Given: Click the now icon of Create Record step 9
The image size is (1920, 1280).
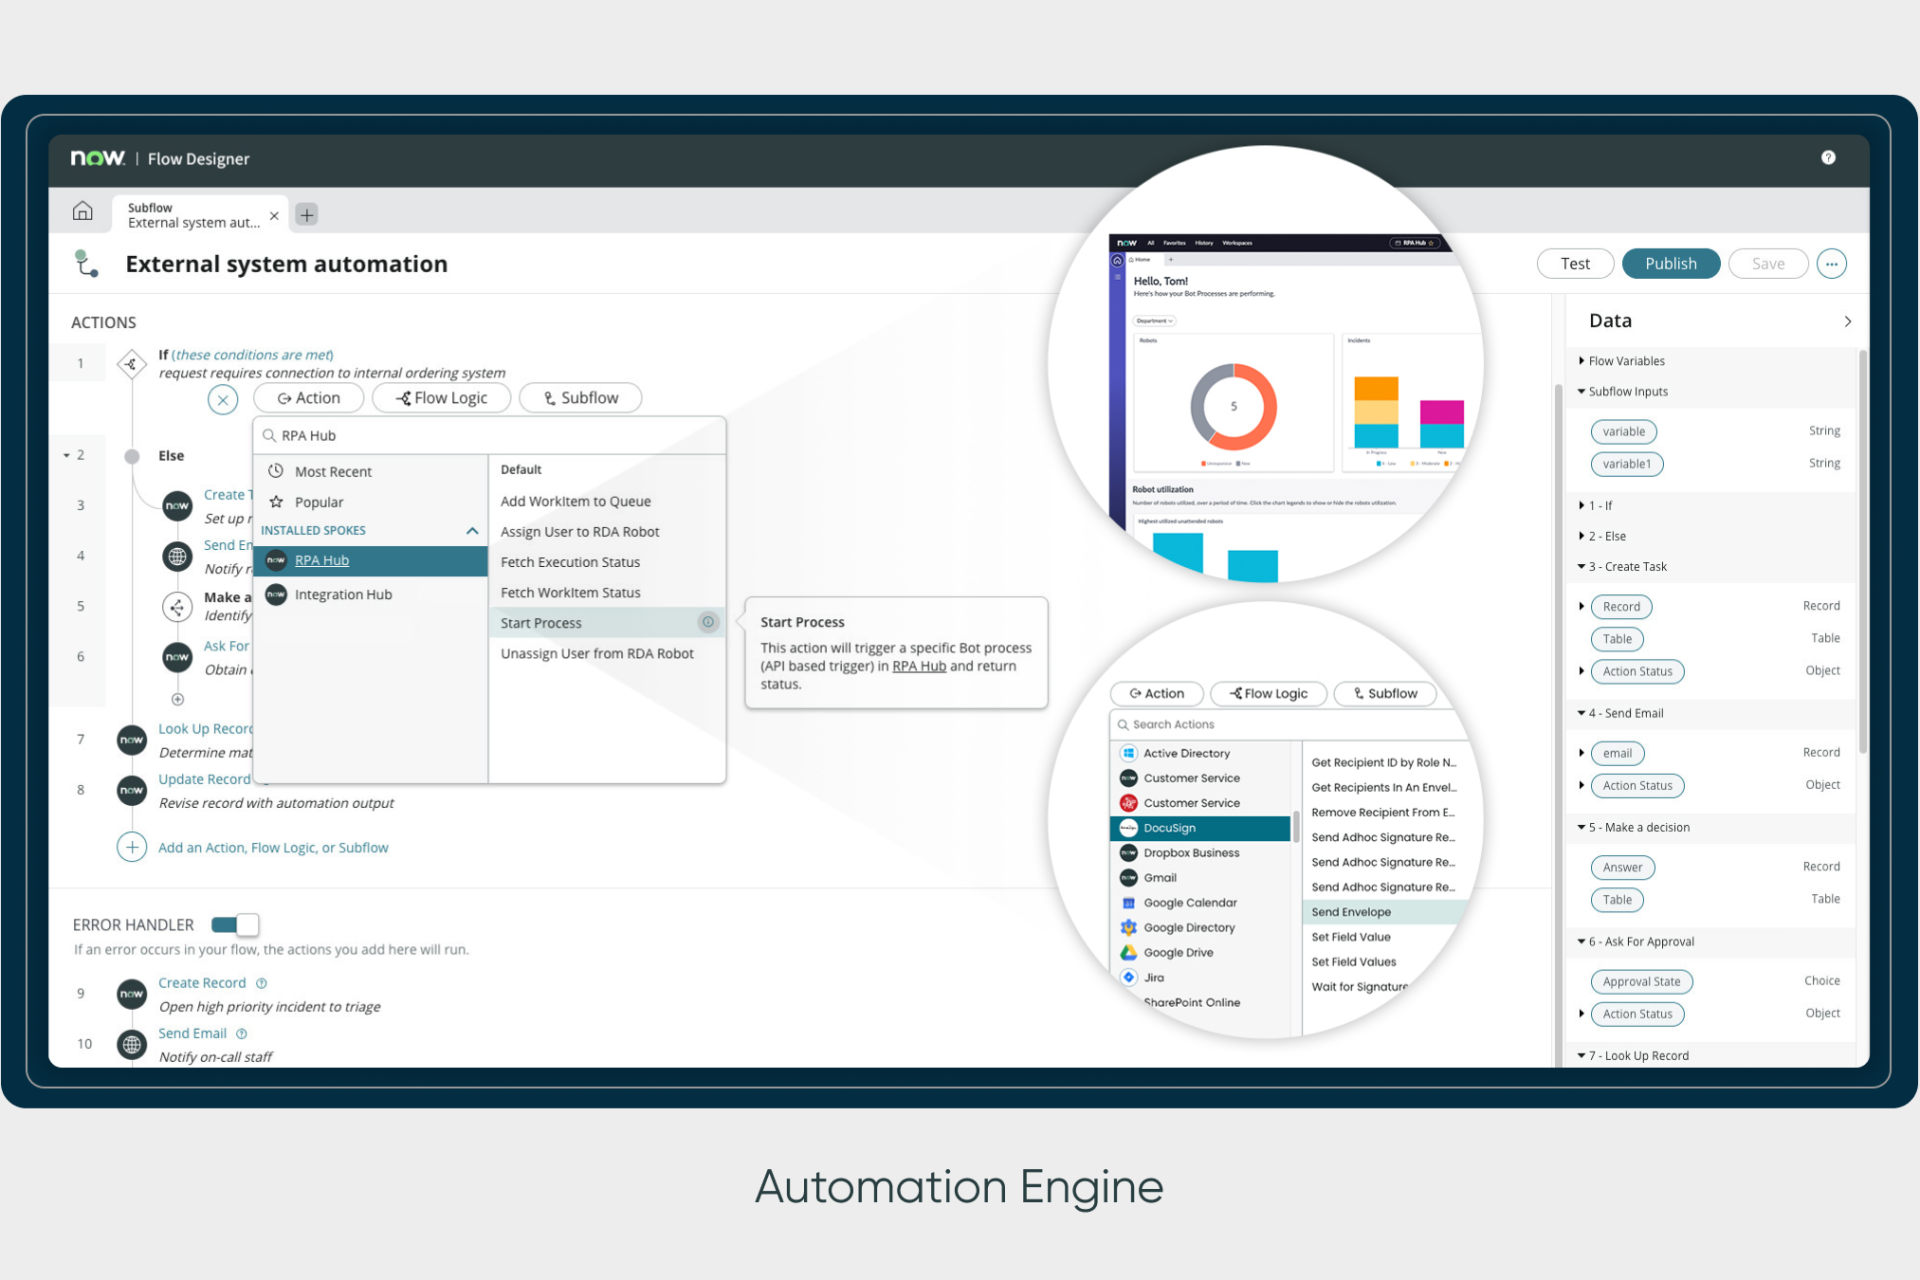Looking at the screenshot, I should click(132, 994).
